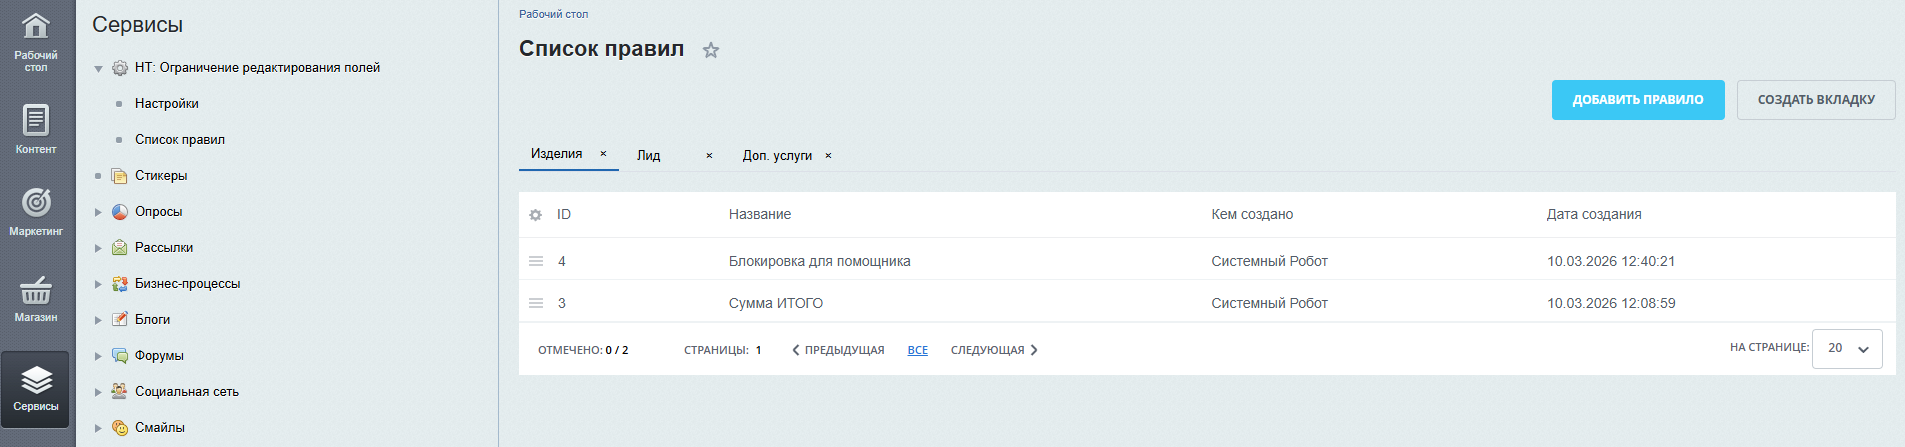Select the Блокировка для помощника rule name

[x=819, y=261]
